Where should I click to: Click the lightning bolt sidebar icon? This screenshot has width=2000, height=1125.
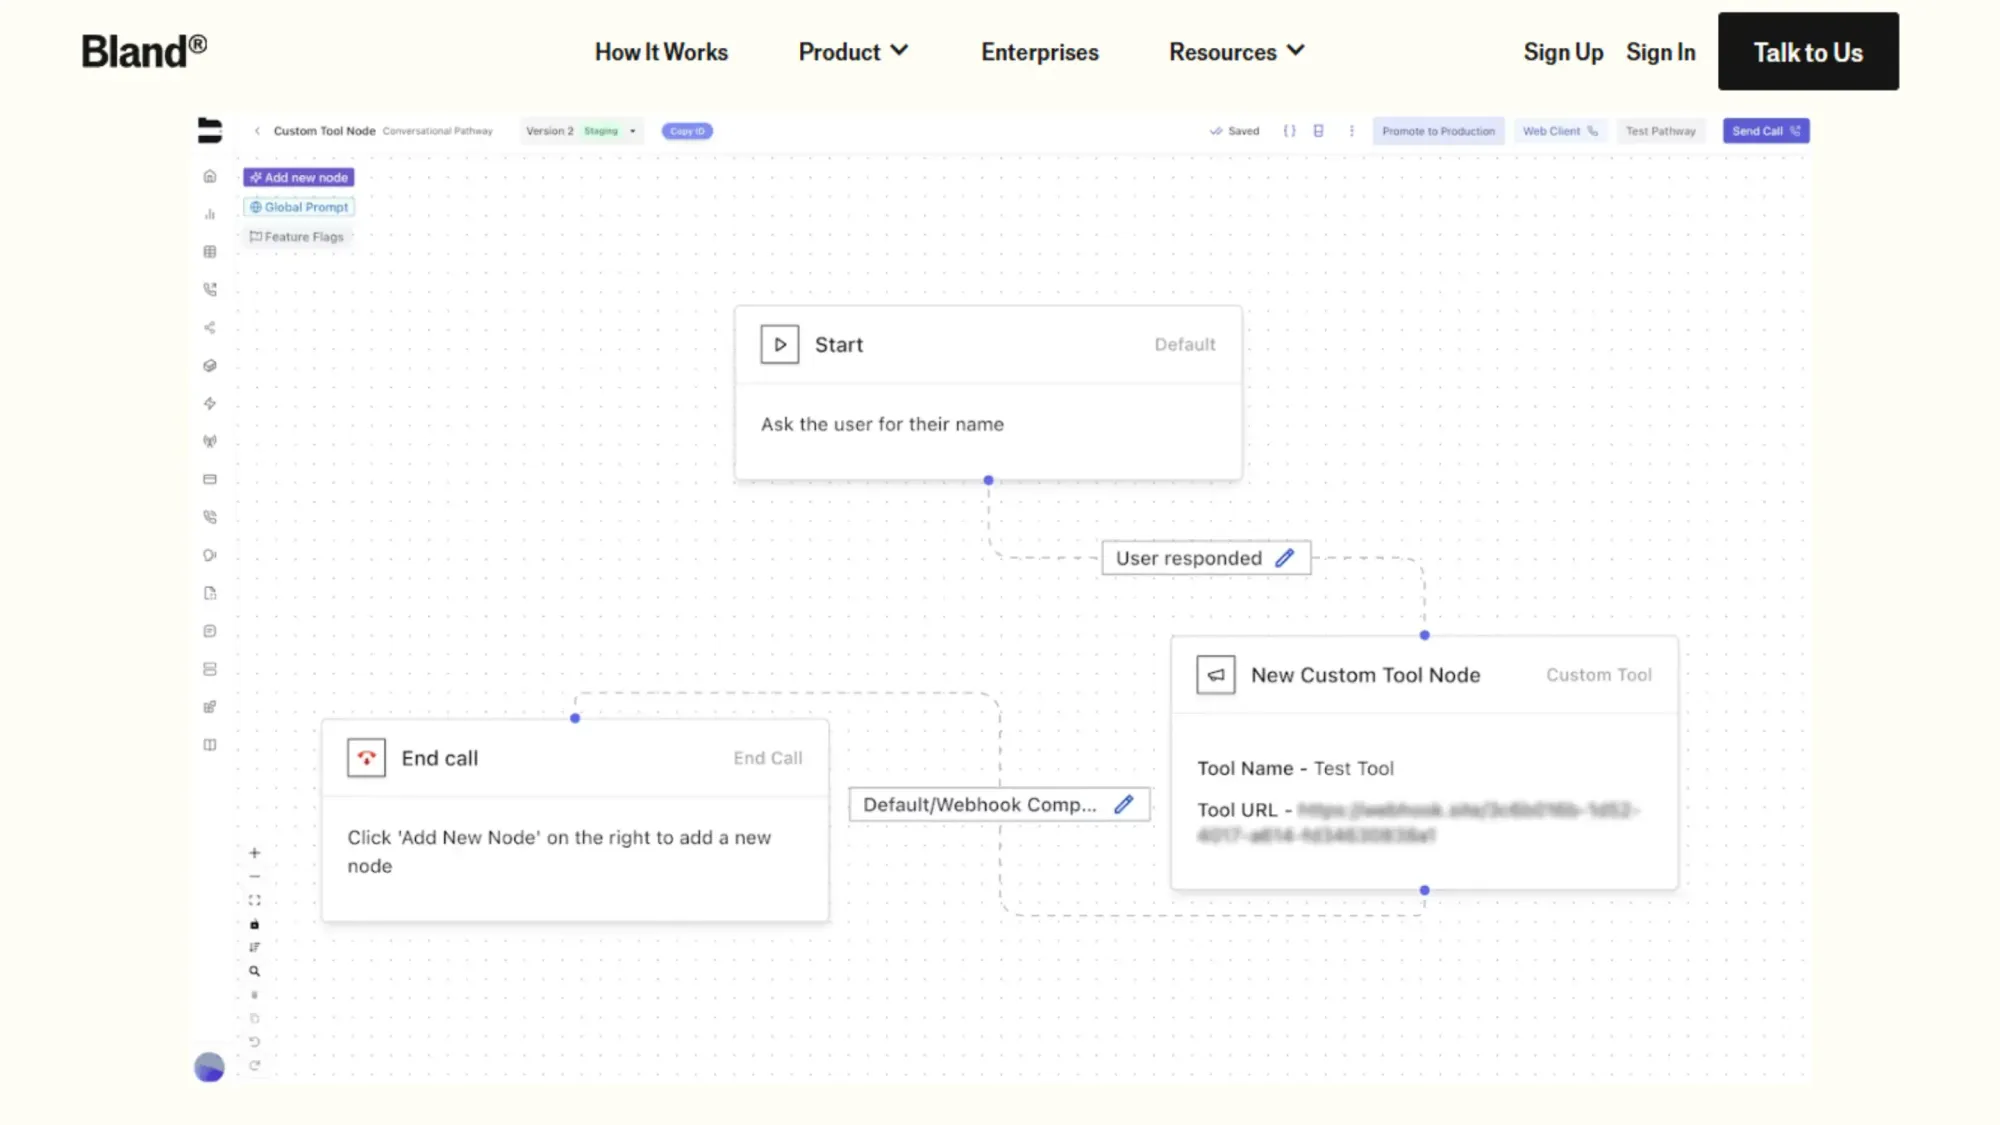210,403
